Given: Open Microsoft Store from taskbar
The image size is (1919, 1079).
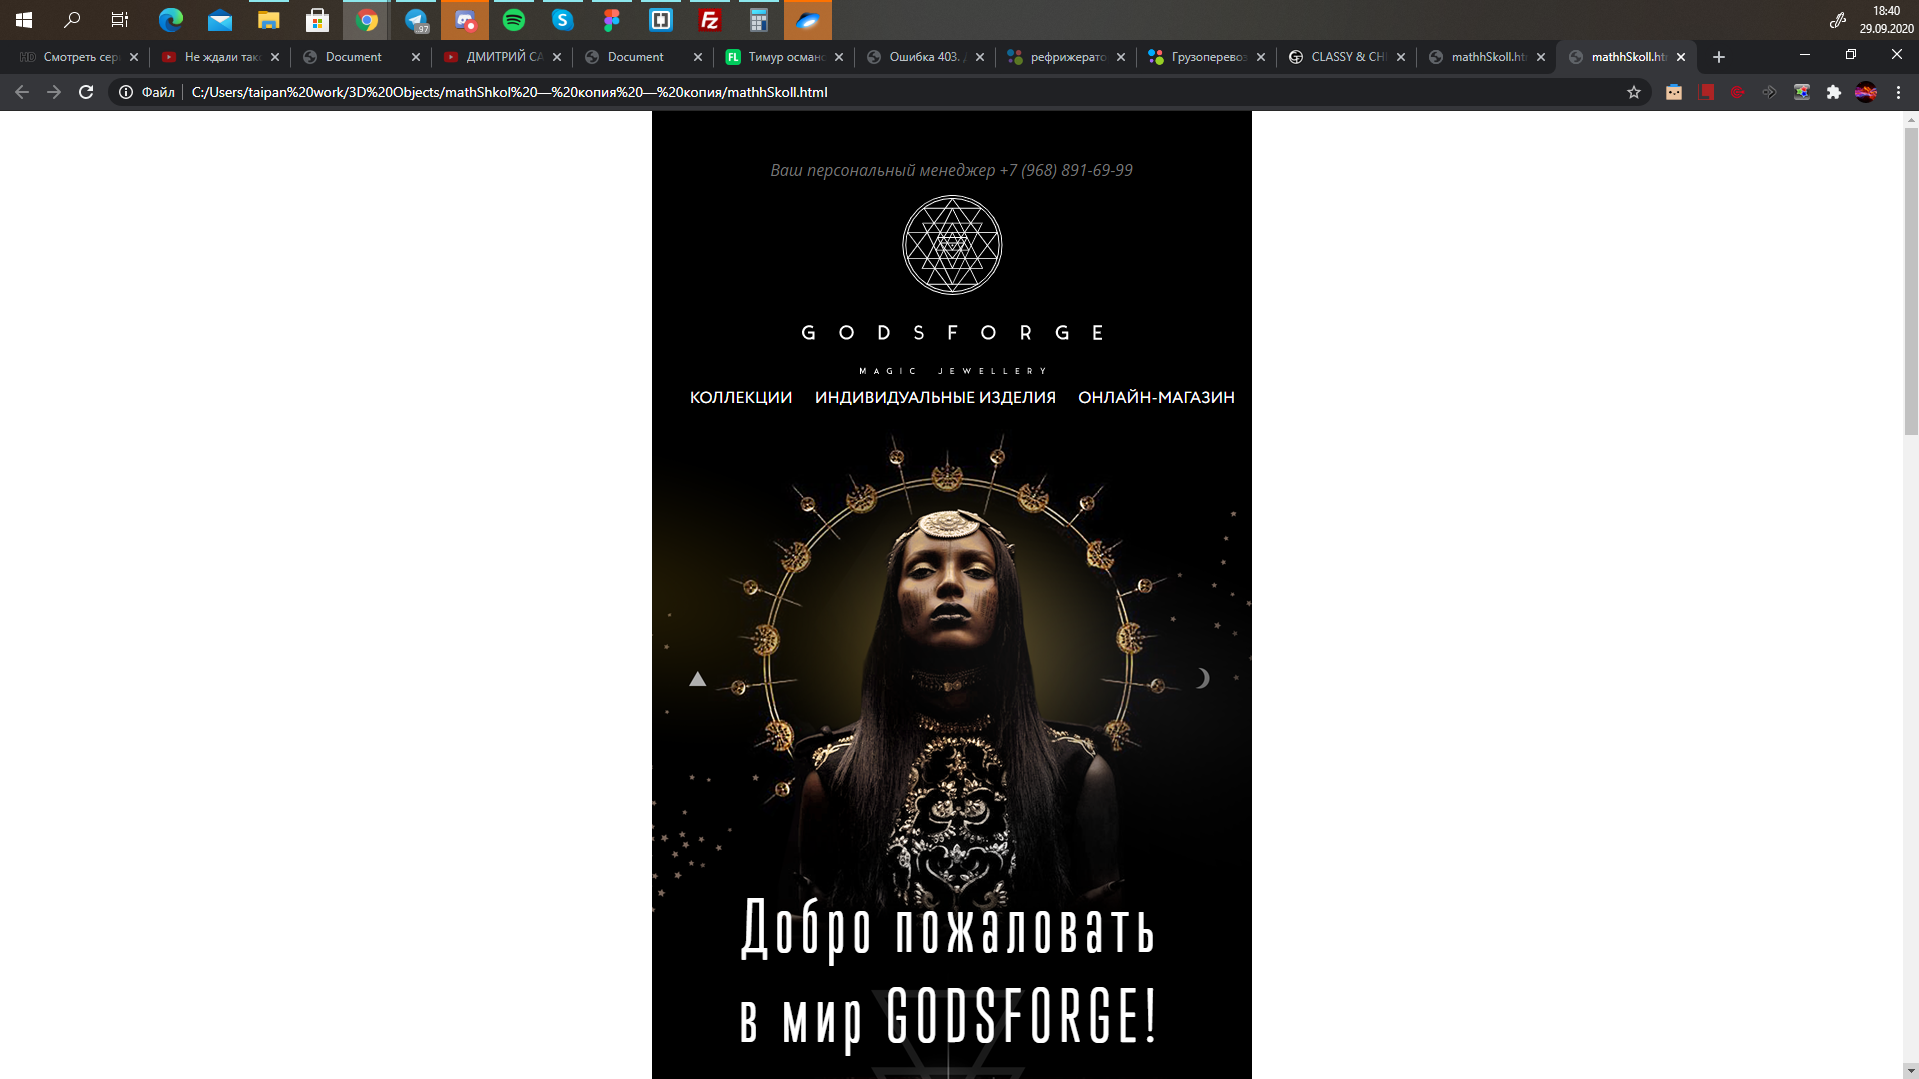Looking at the screenshot, I should pos(318,19).
